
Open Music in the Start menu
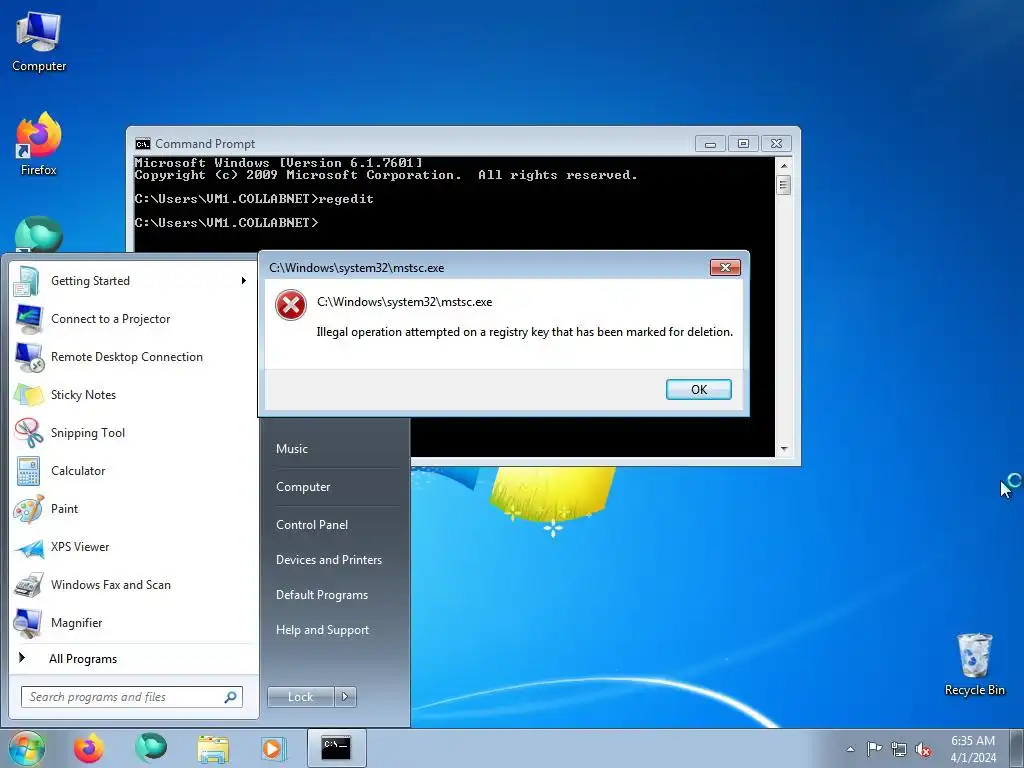coord(335,449)
